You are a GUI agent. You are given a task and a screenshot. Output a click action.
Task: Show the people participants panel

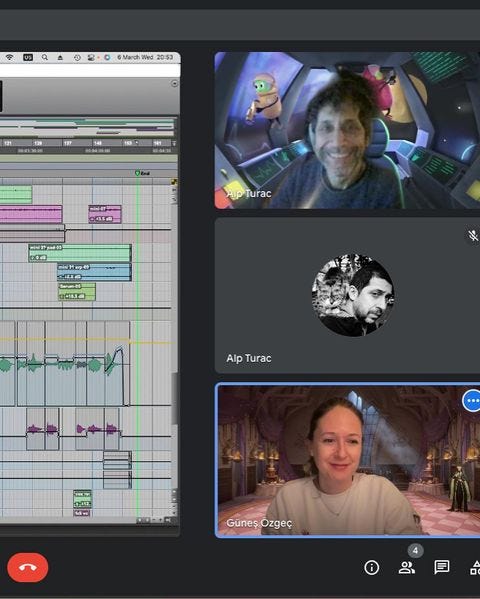click(407, 567)
